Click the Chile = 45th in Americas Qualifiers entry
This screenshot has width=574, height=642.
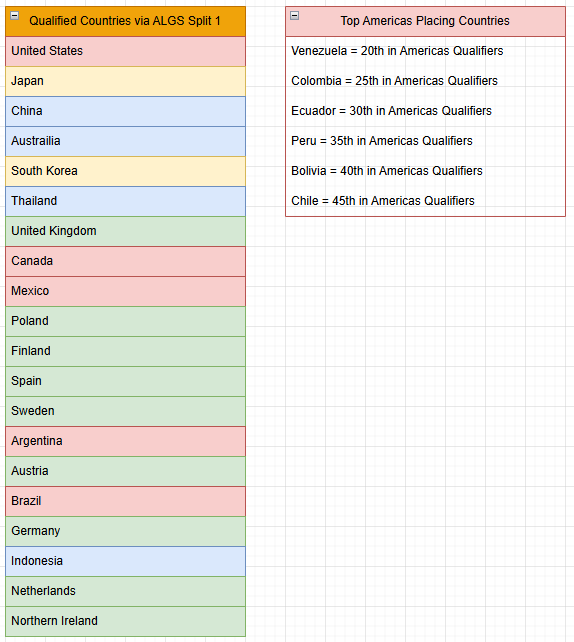tap(425, 201)
